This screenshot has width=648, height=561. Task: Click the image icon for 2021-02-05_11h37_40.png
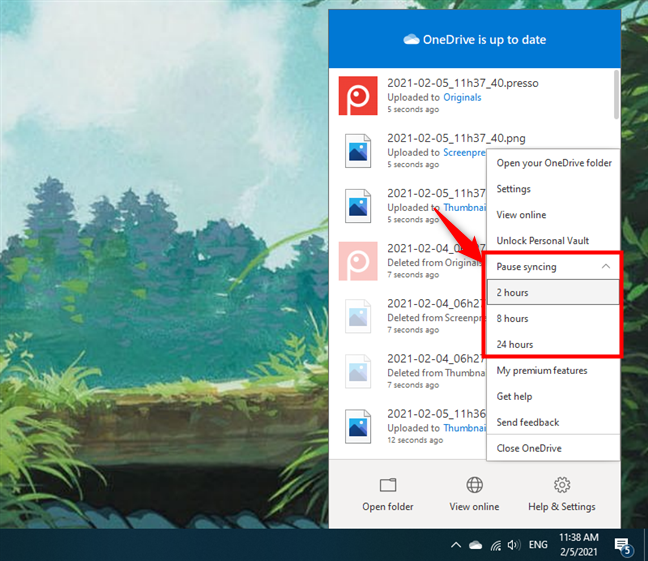[x=358, y=150]
